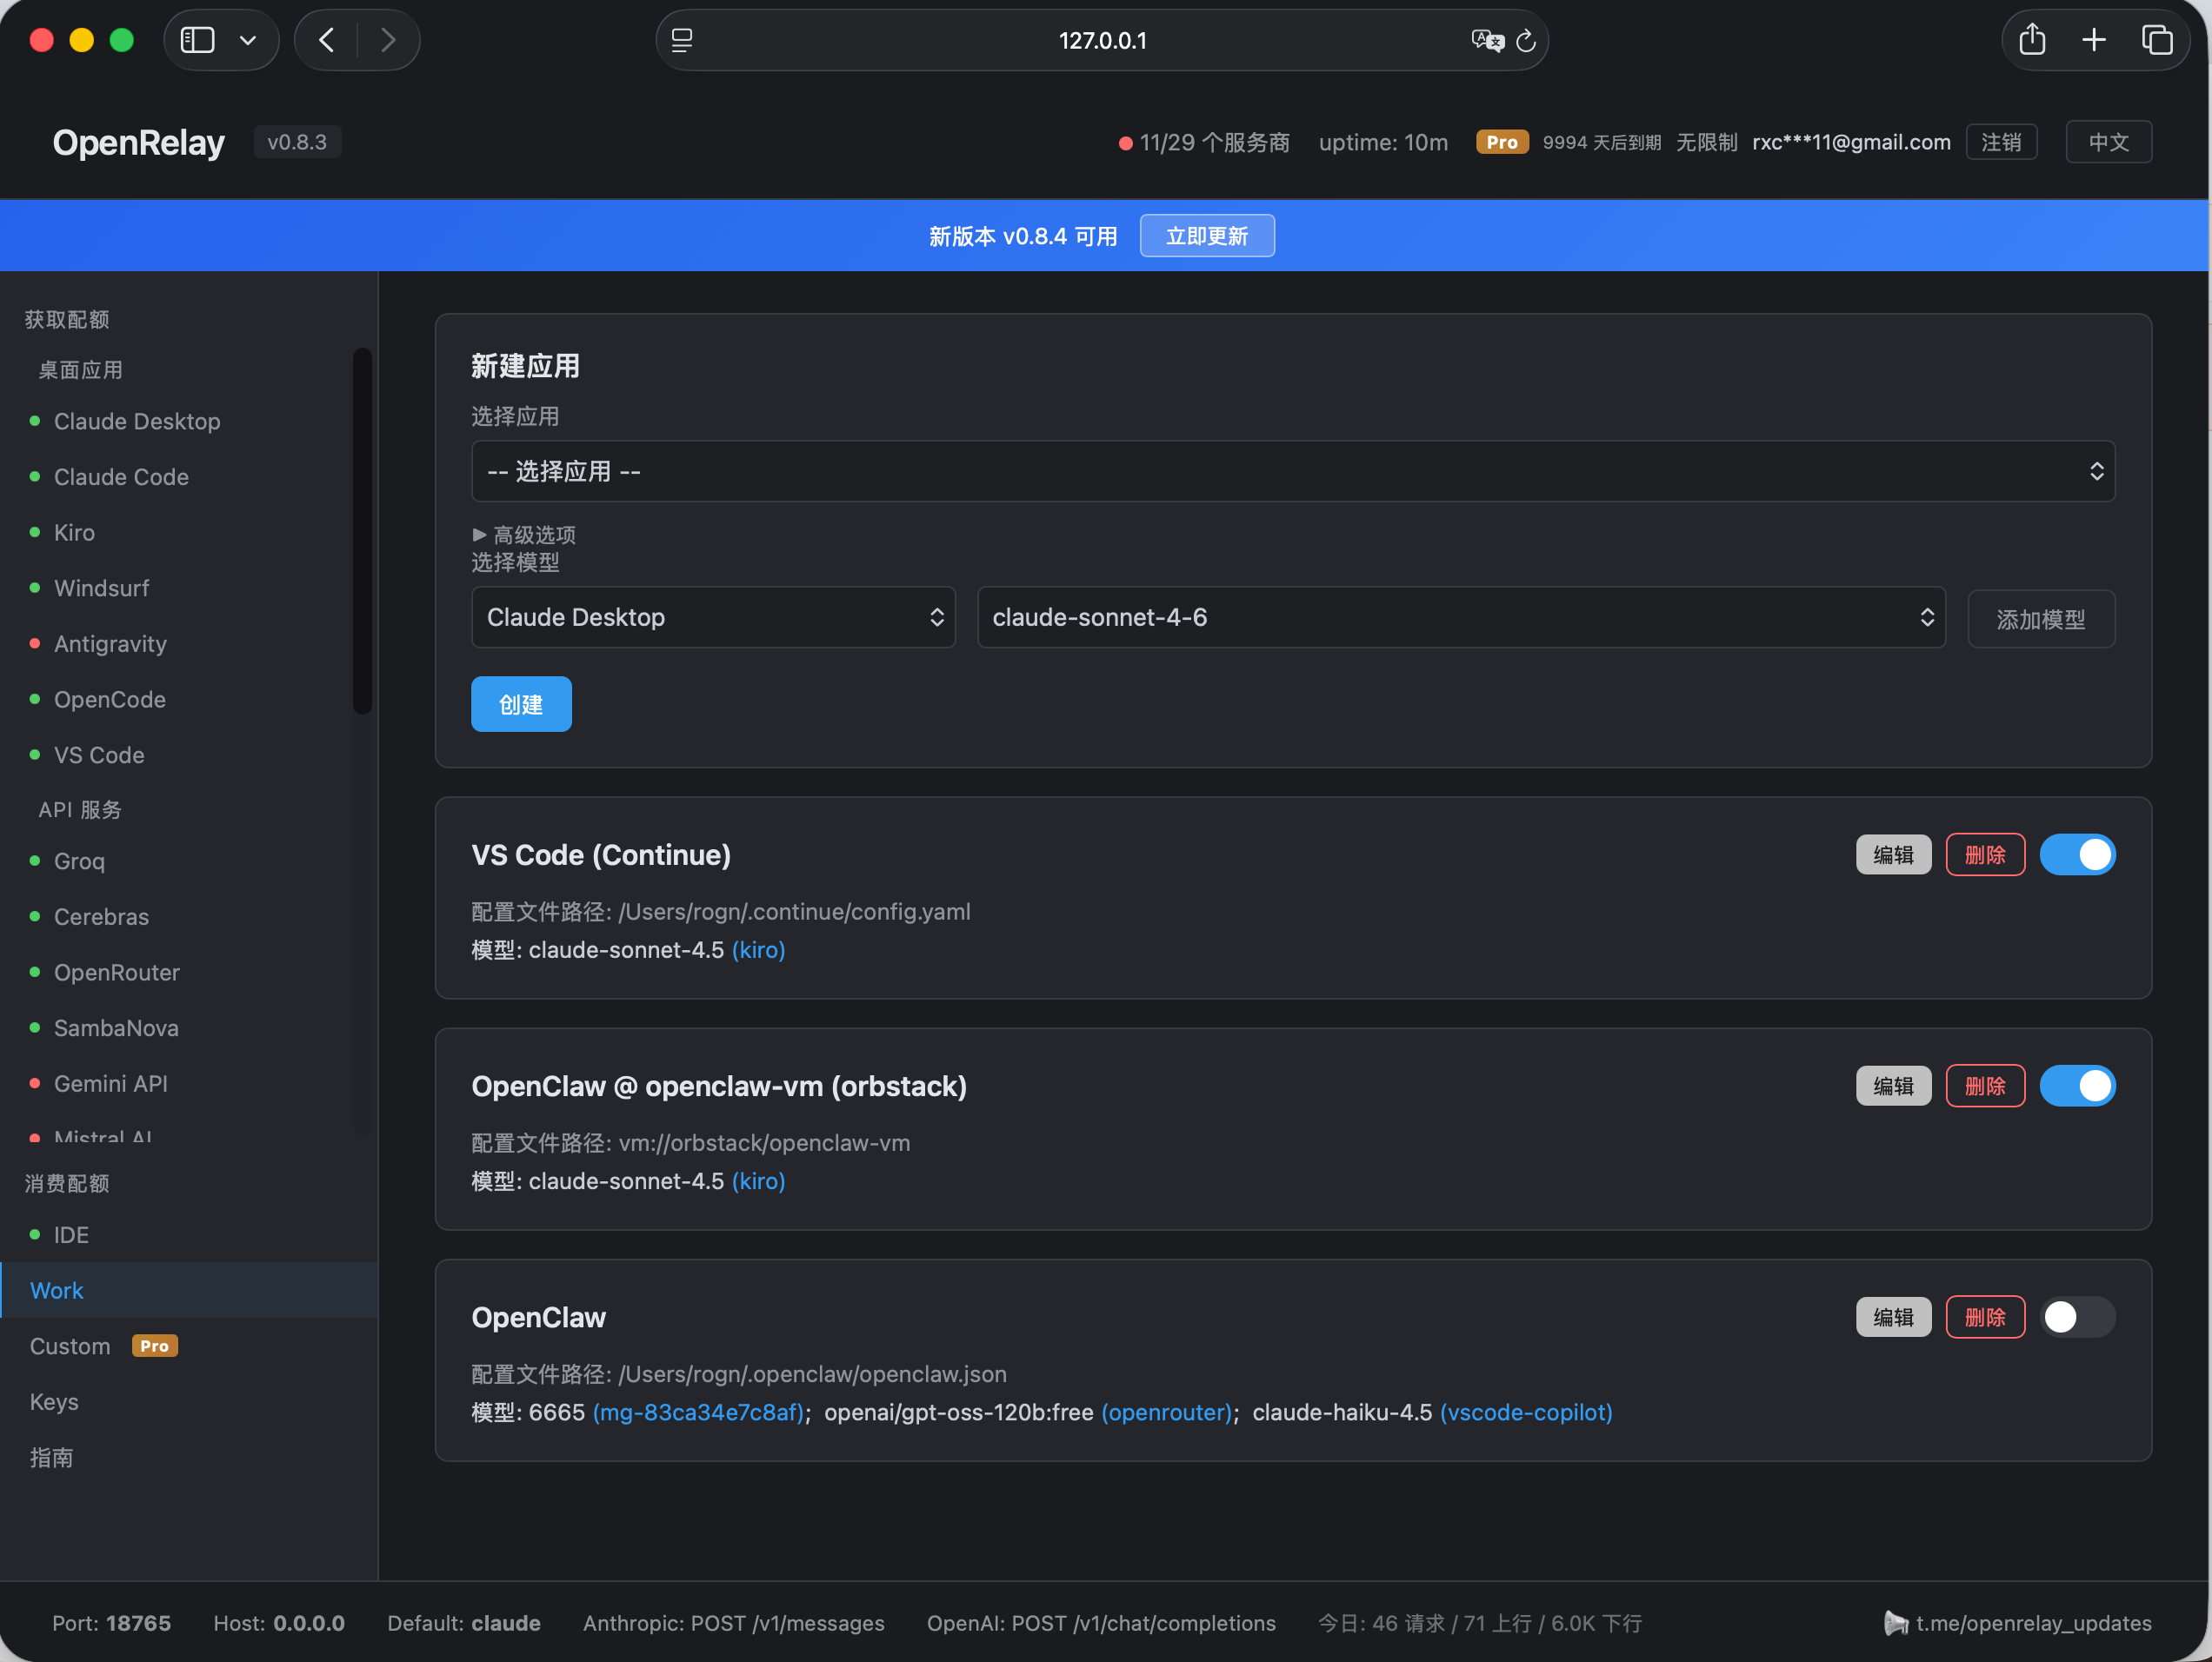This screenshot has width=2212, height=1662.
Task: Open the t.me/openrelay_updates link
Action: 2033,1622
